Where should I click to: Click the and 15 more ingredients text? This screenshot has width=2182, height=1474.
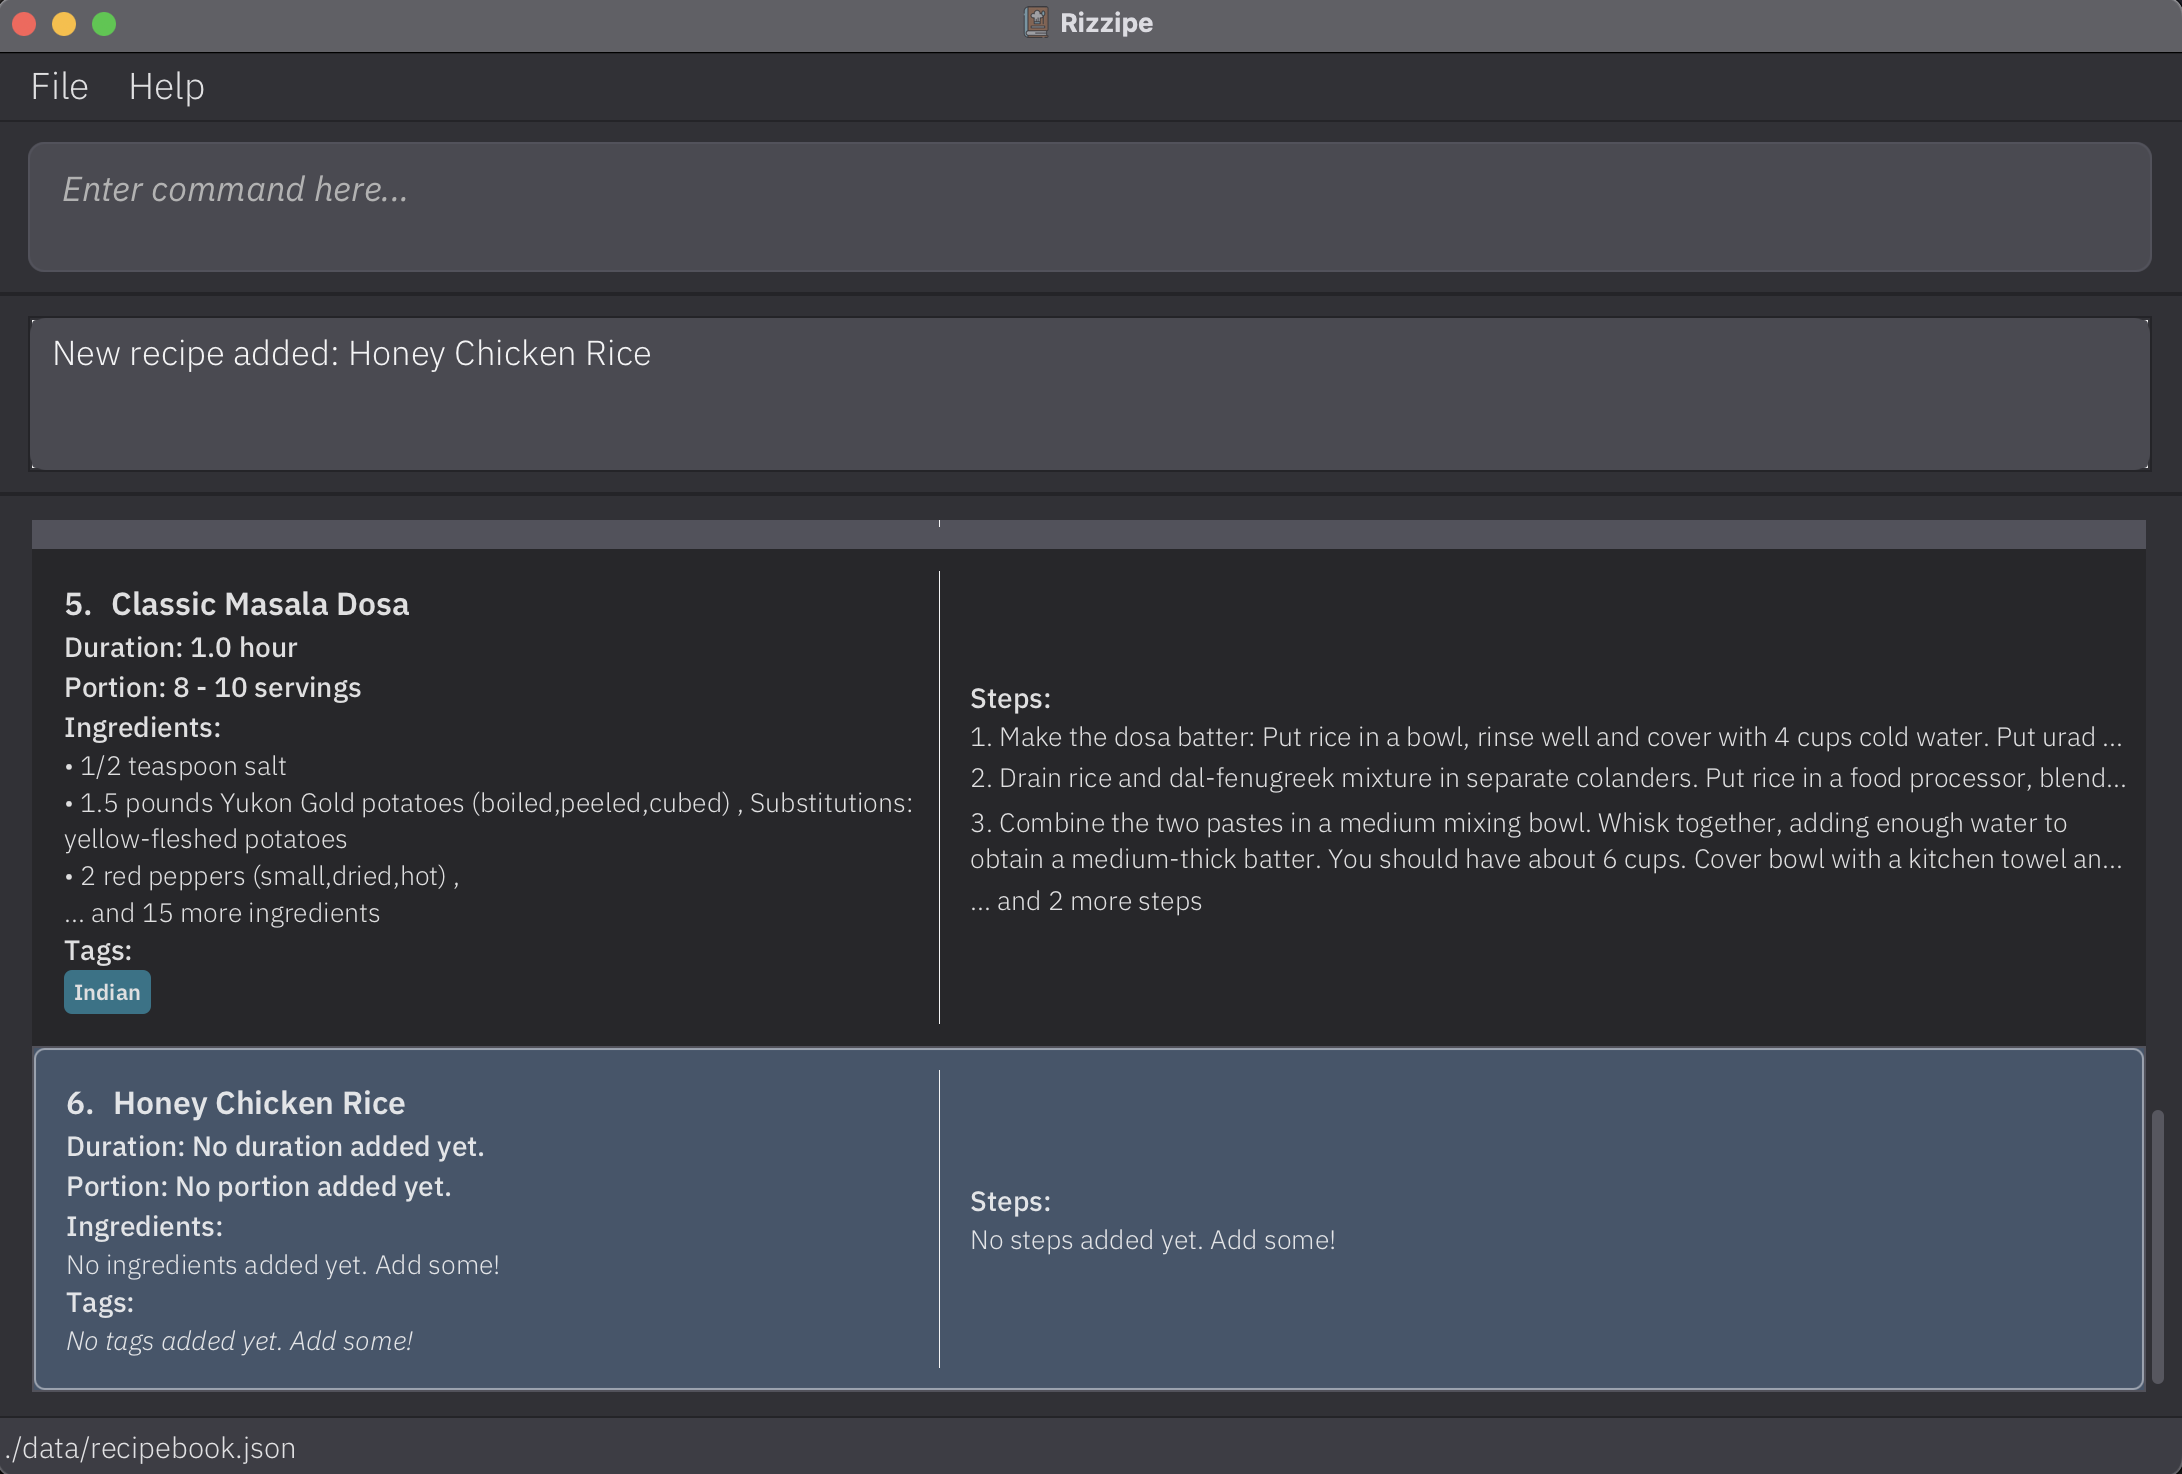click(222, 913)
